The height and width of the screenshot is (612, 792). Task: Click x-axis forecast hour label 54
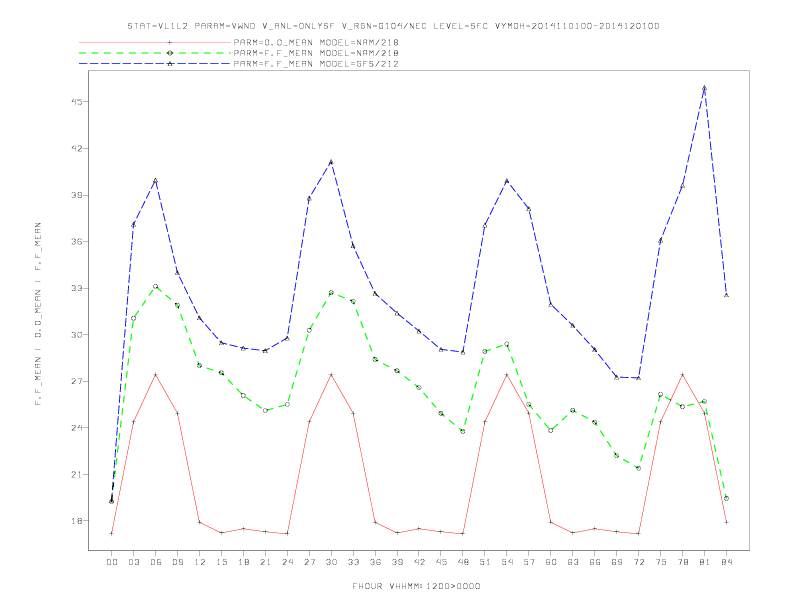tap(507, 562)
